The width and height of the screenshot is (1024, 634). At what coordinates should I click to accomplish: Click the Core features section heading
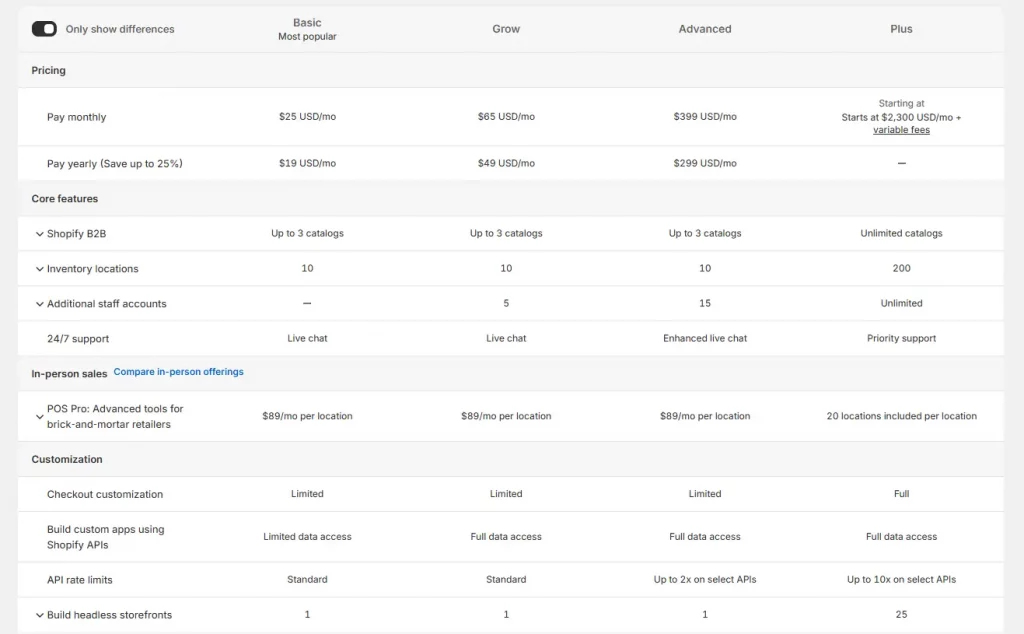[x=65, y=198]
